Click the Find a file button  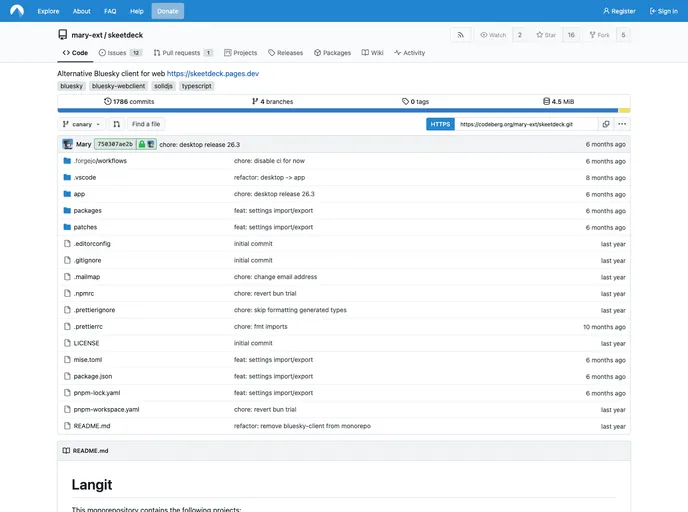coord(146,124)
